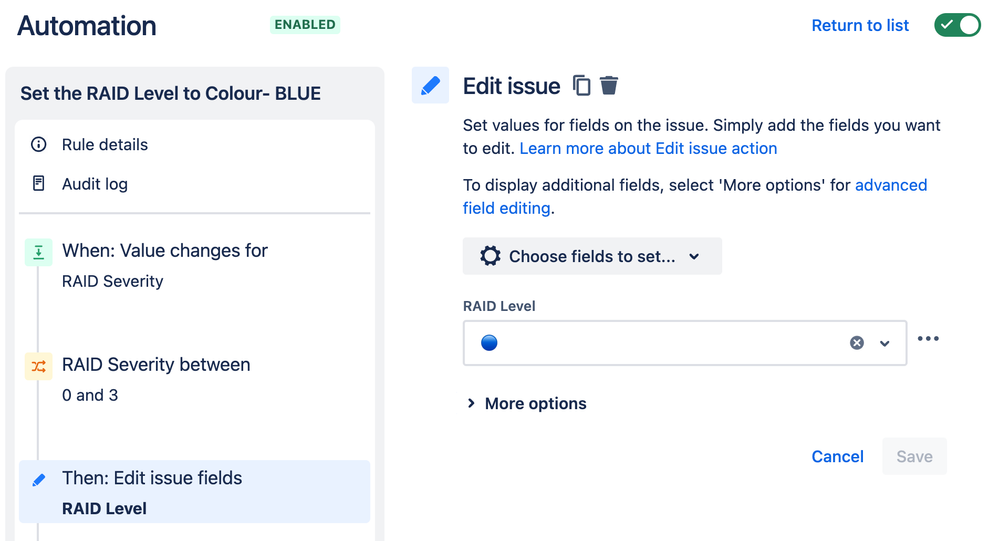999x541 pixels.
Task: Click Return to list link
Action: point(860,26)
